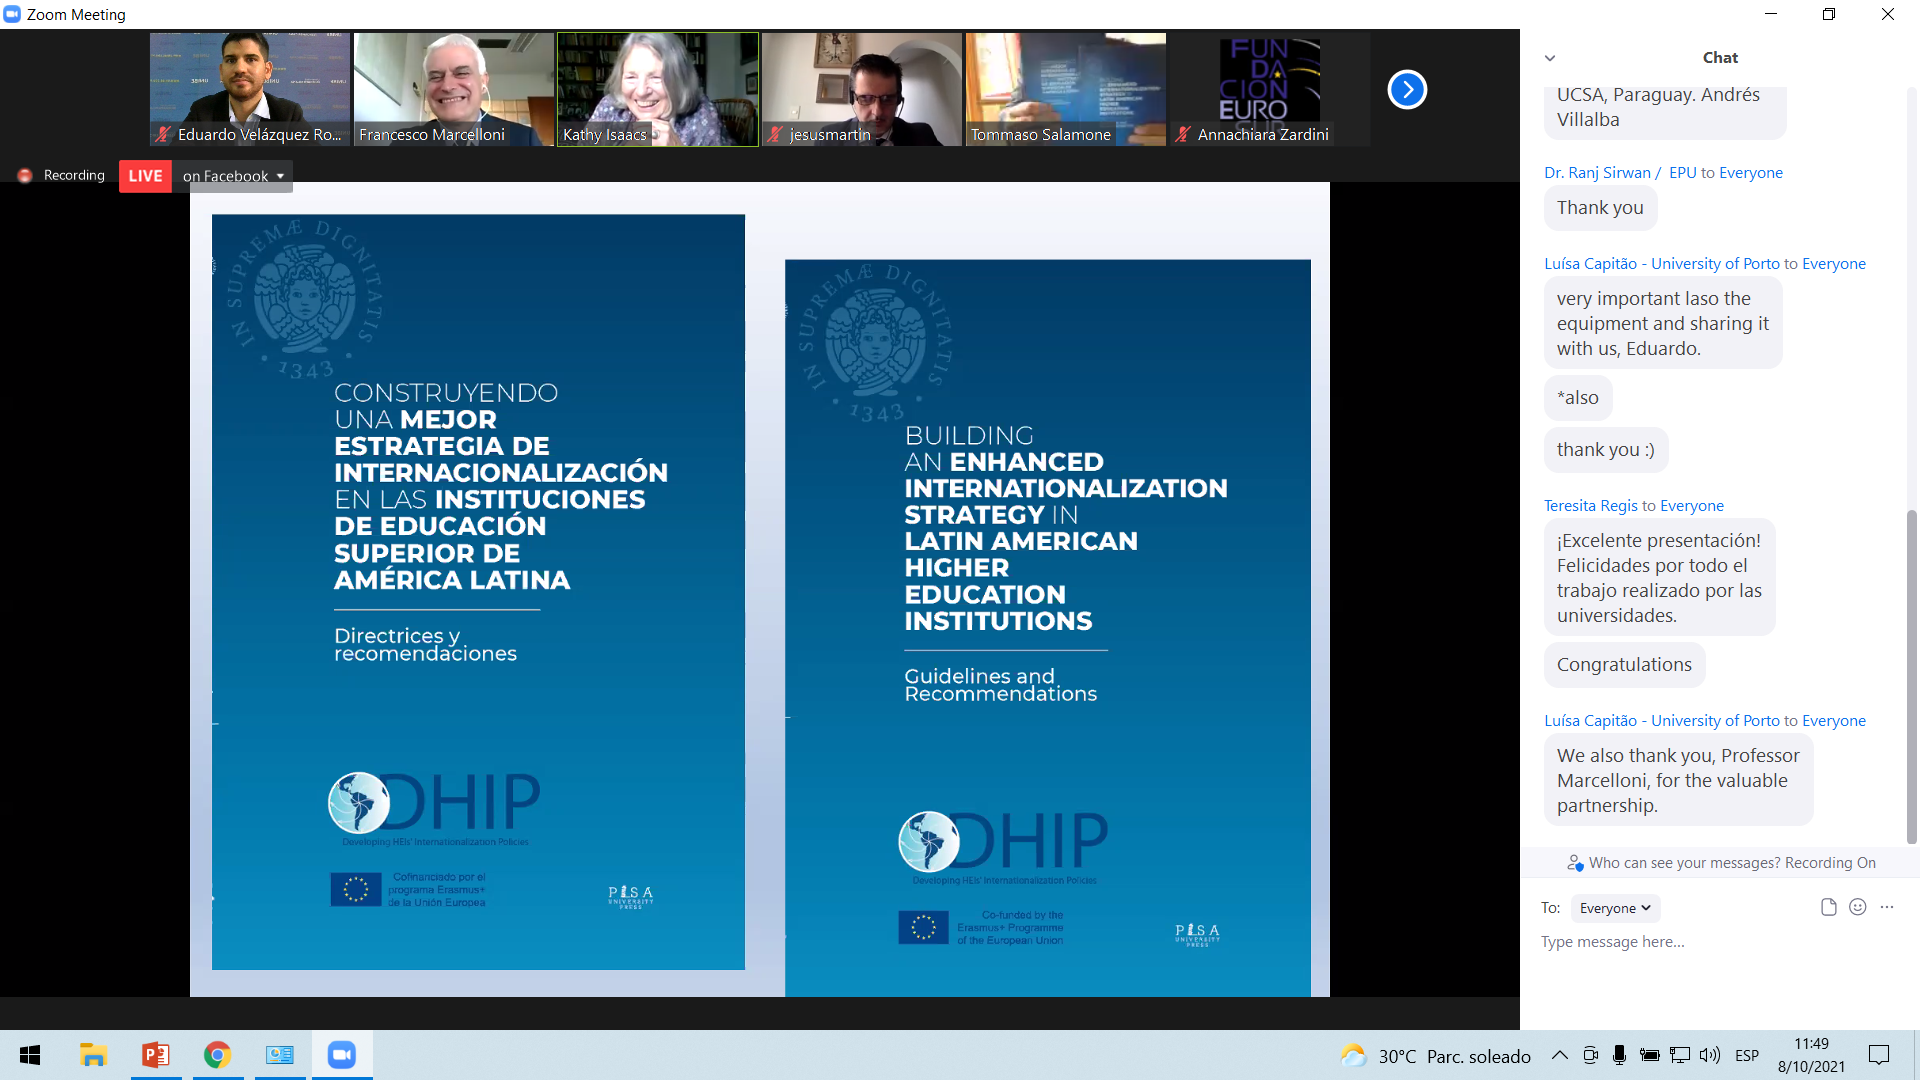Click the ESP language indicator
The height and width of the screenshot is (1080, 1920).
pyautogui.click(x=1747, y=1056)
